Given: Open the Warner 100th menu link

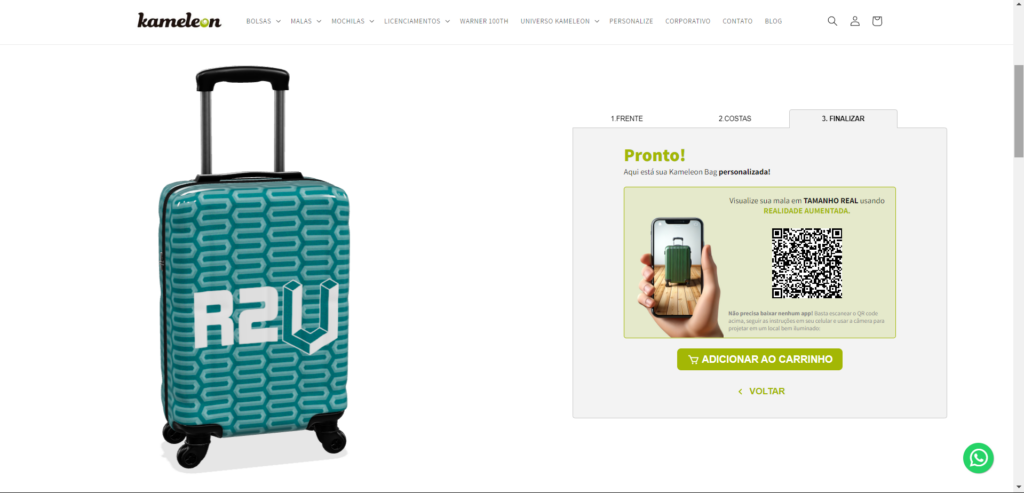Looking at the screenshot, I should [484, 21].
